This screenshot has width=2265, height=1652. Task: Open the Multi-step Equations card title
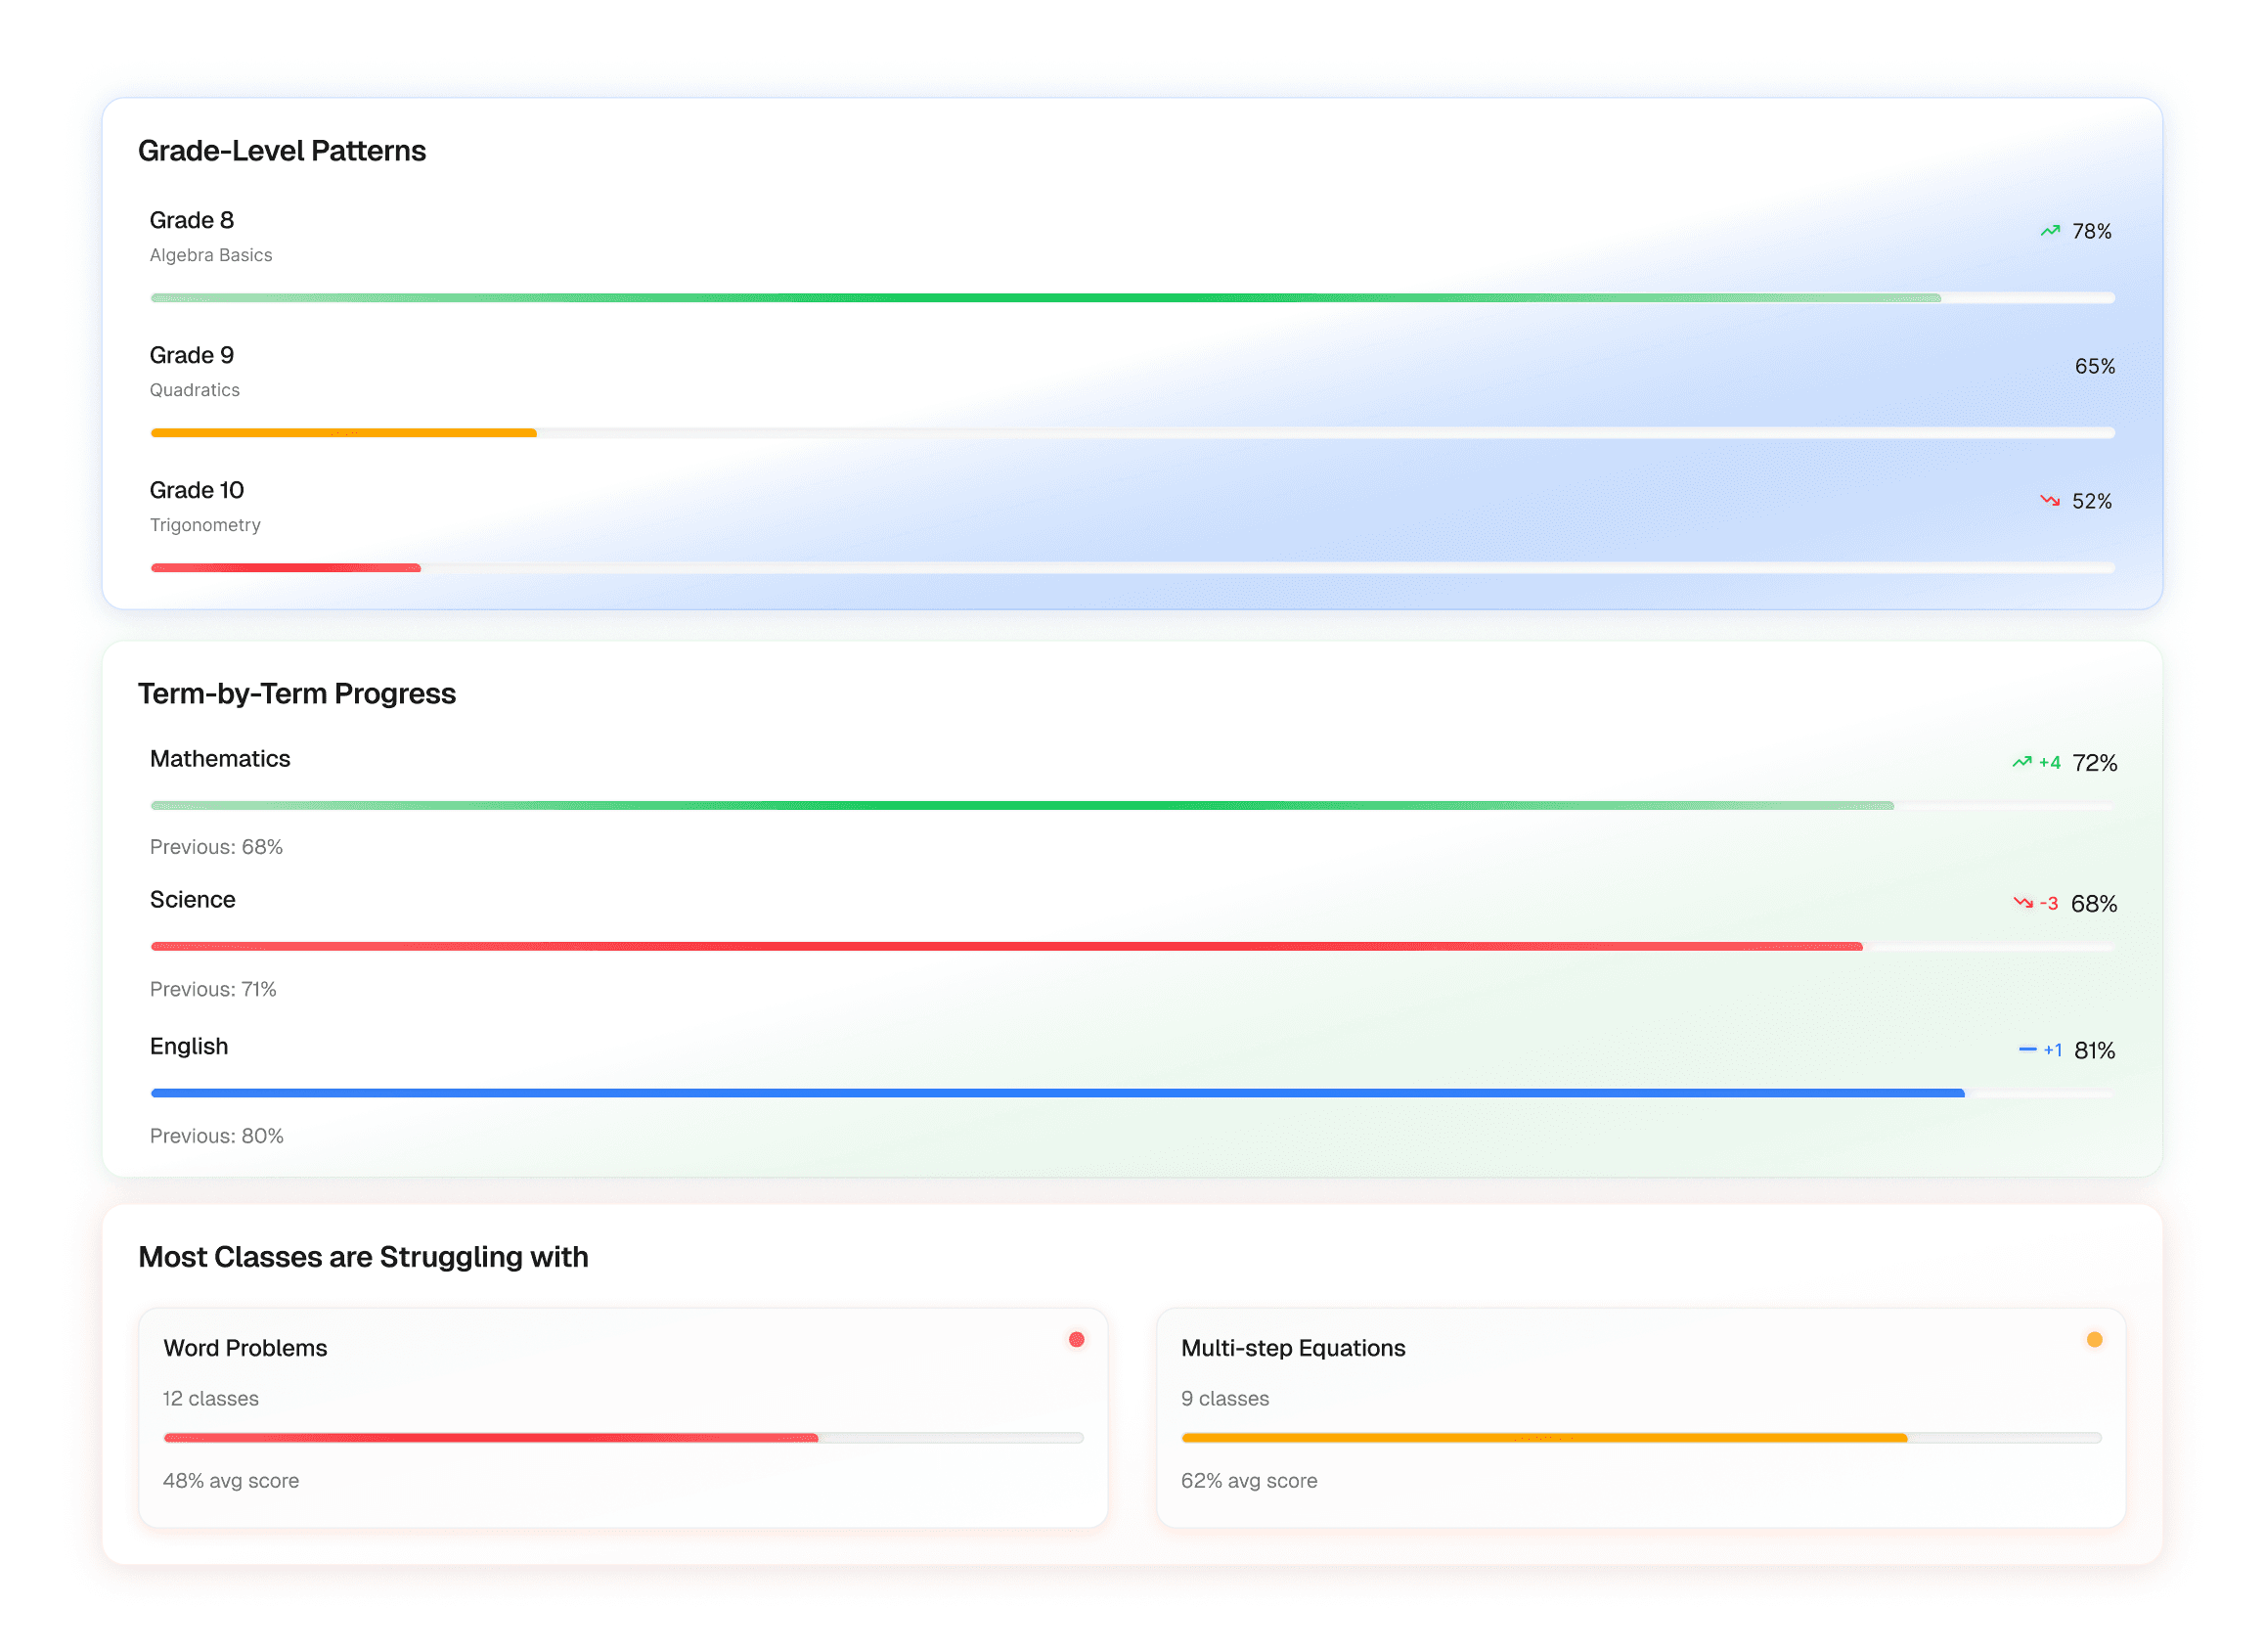tap(1292, 1348)
